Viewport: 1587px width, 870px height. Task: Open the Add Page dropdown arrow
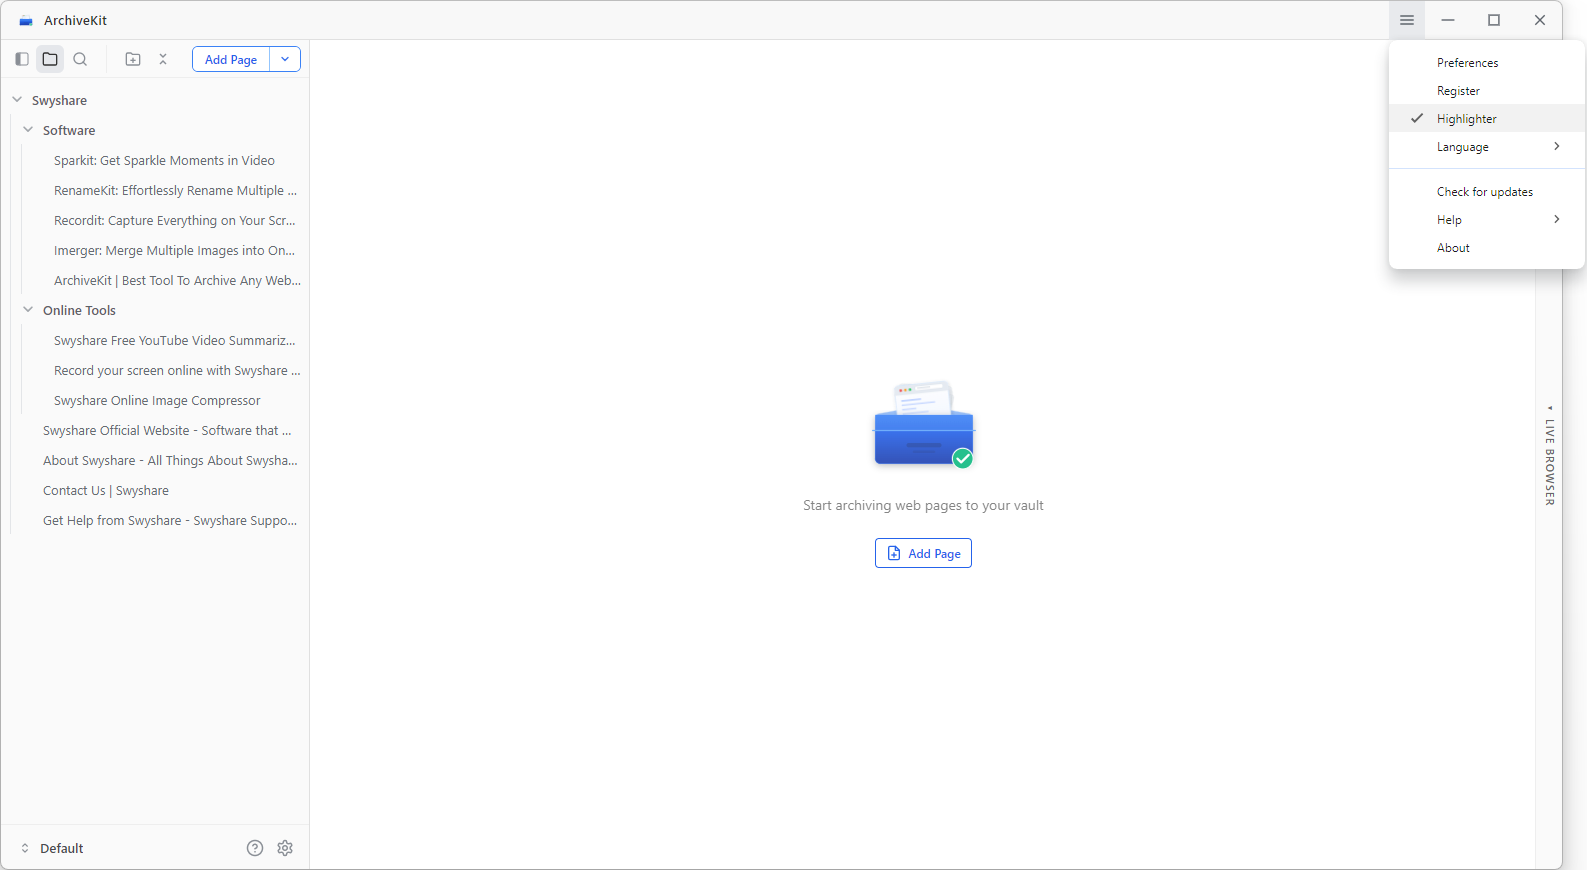(285, 59)
